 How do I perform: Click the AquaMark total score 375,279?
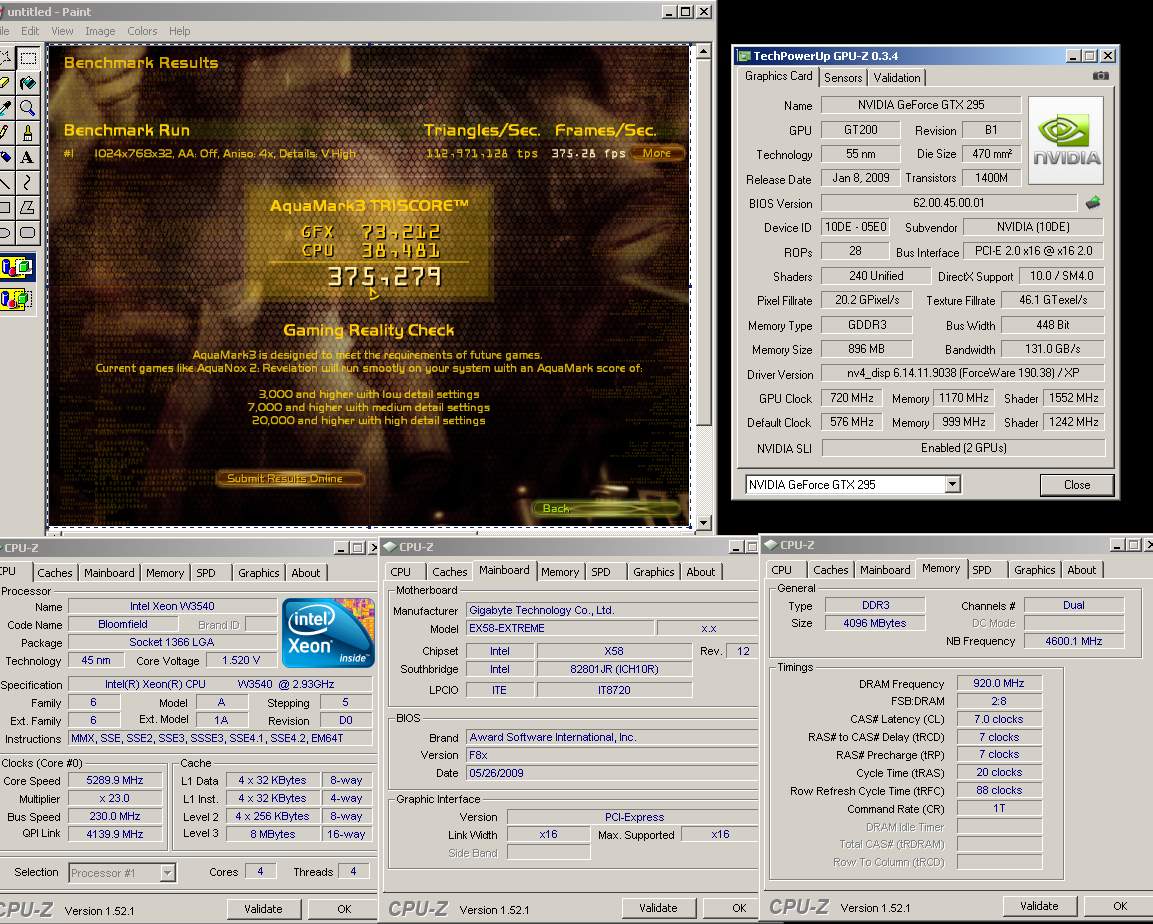click(384, 276)
